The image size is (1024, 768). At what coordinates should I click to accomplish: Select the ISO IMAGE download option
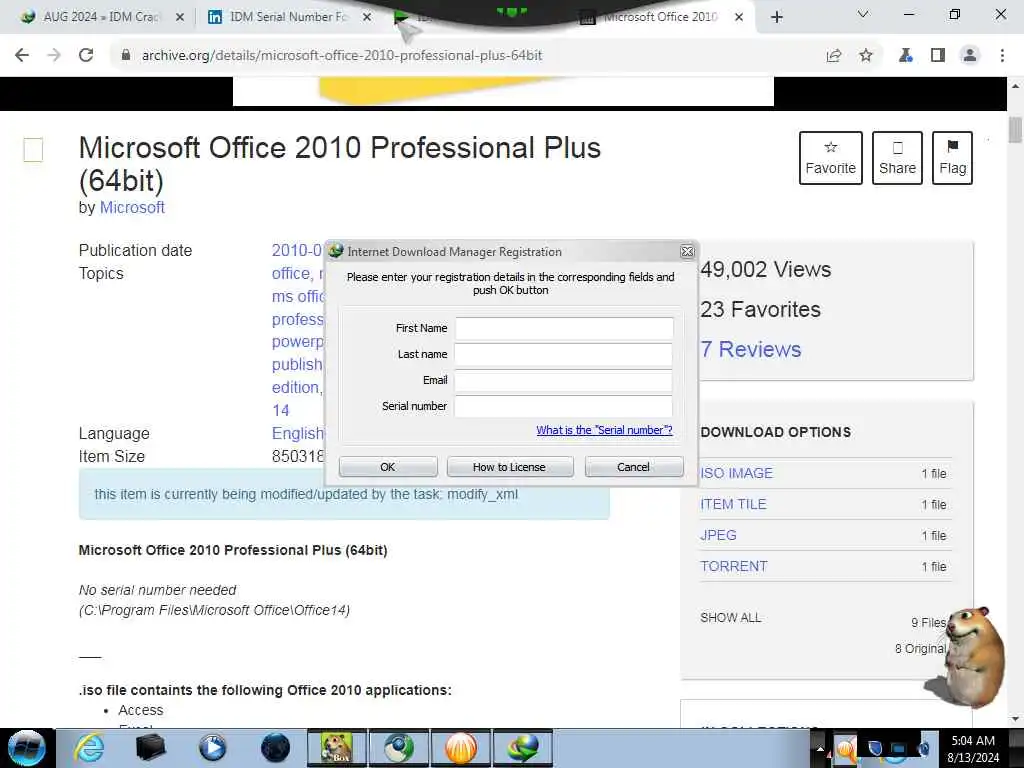coord(736,473)
